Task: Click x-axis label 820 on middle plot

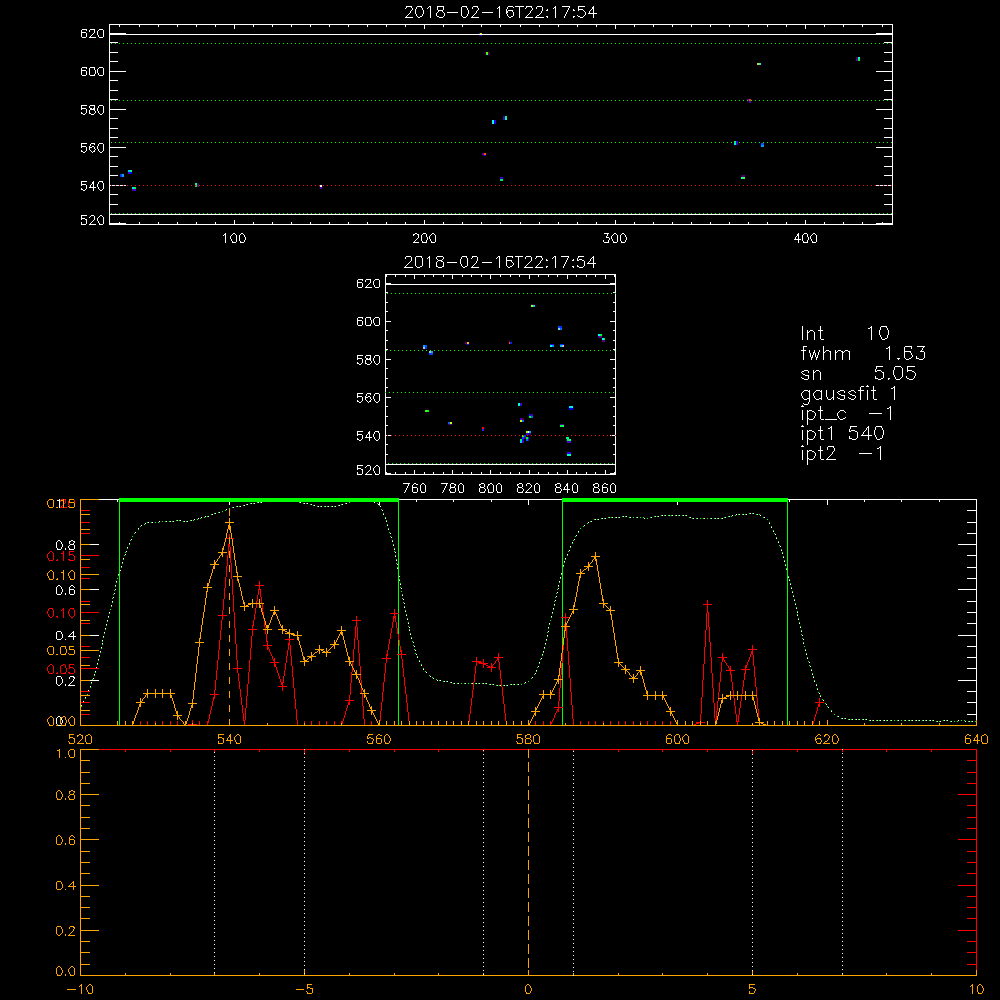Action: pos(529,489)
